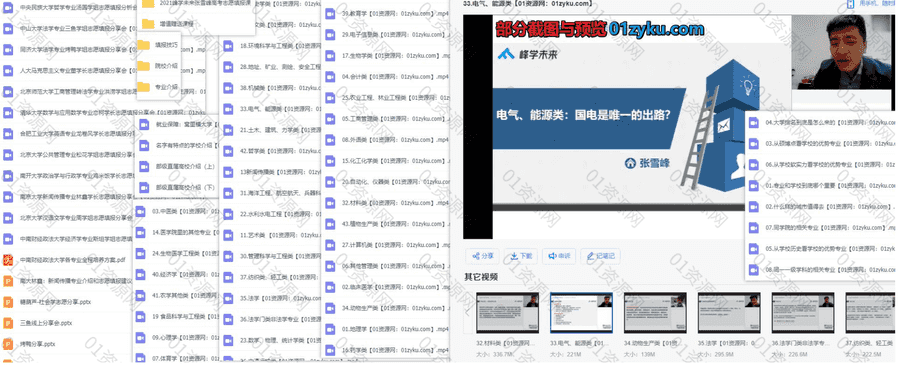The width and height of the screenshot is (900, 368).
Task: Click the video icon for 03.中医类
Action: click(140, 211)
